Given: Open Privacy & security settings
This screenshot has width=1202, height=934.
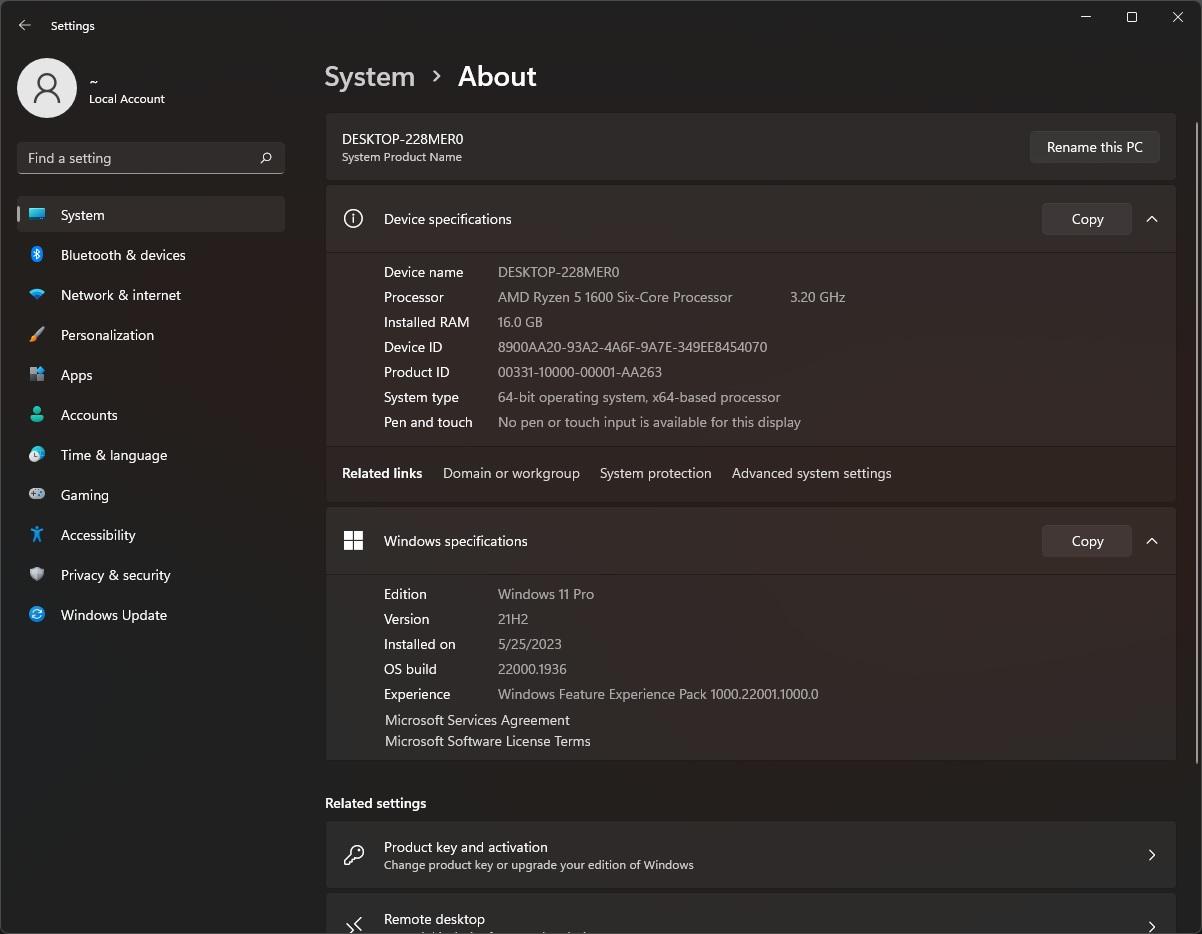Looking at the screenshot, I should (151, 575).
